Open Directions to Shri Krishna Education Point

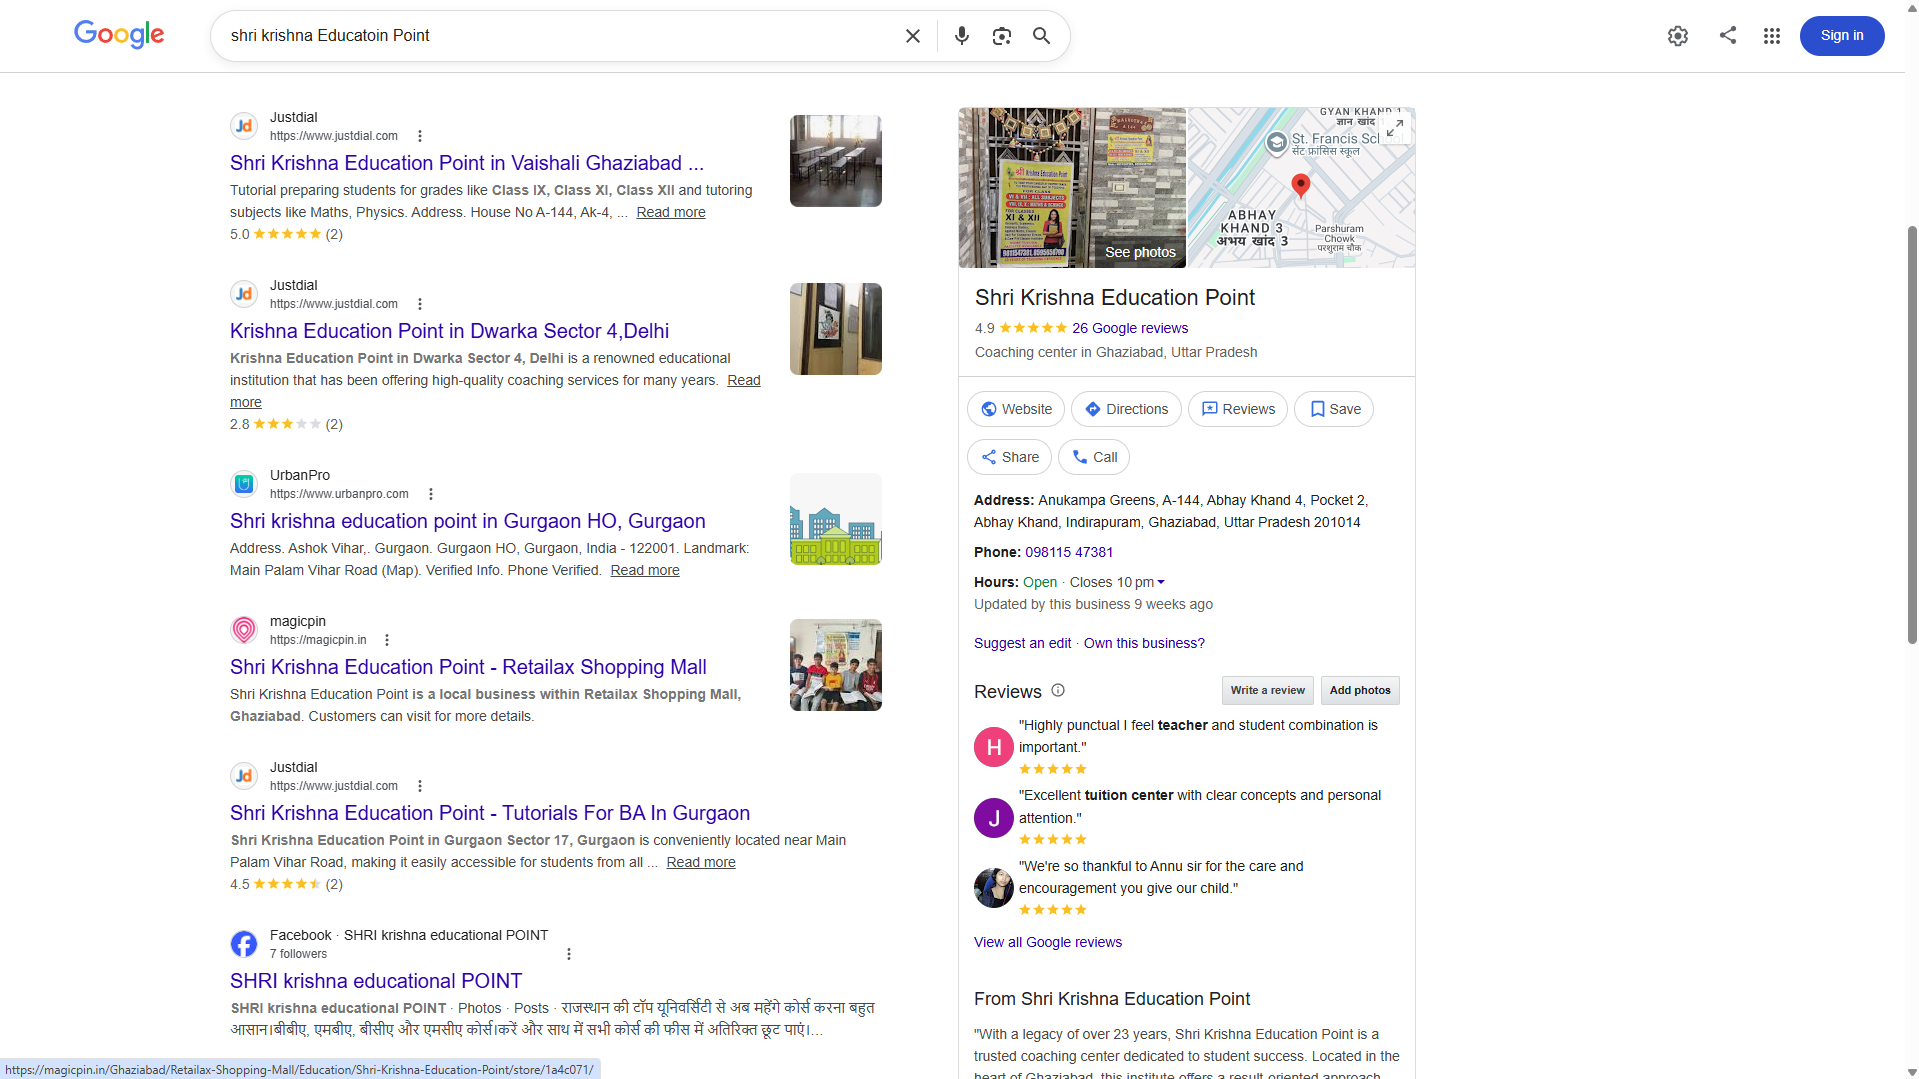pos(1126,409)
